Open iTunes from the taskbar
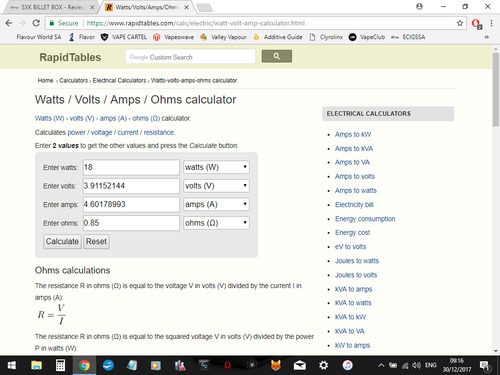 point(347,365)
